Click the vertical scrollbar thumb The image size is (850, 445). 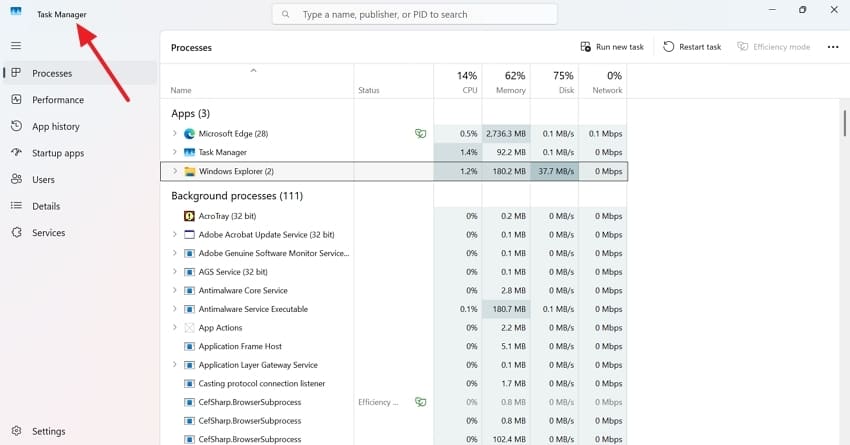[x=844, y=123]
